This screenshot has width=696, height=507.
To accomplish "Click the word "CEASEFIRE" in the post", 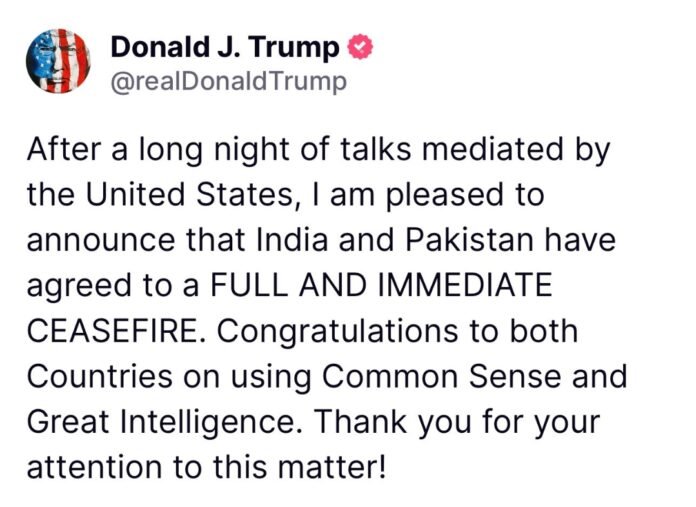I will point(107,331).
